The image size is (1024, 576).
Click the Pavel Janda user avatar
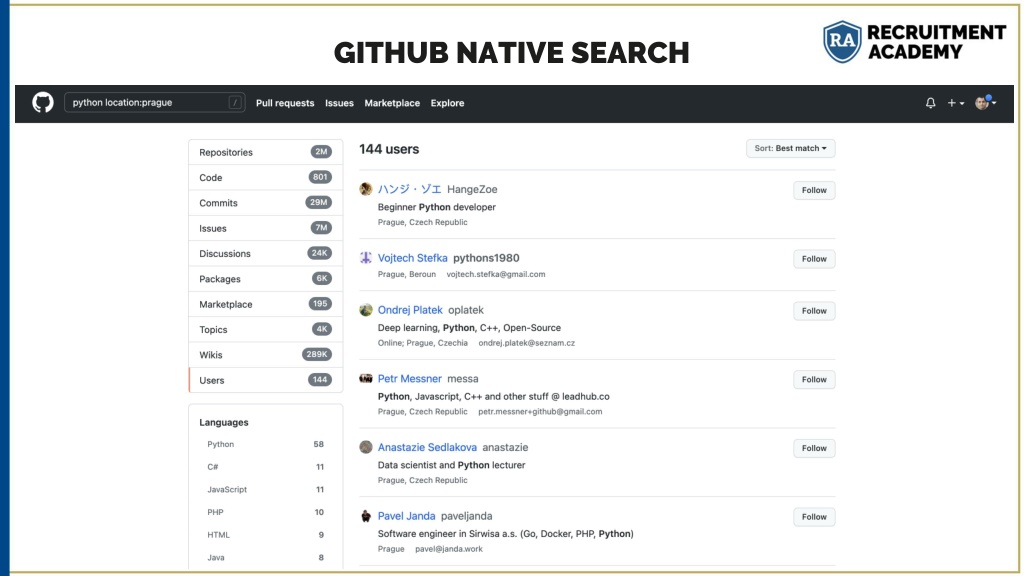pos(366,515)
